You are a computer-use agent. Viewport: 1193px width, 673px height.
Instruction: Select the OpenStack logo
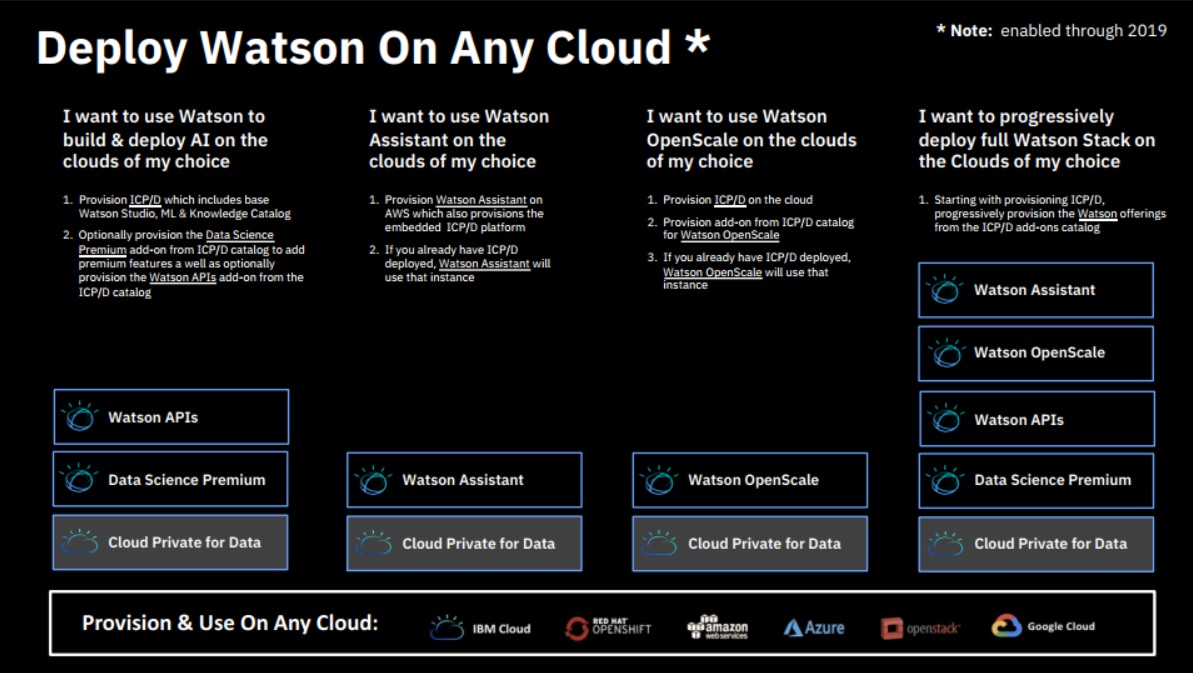920,628
